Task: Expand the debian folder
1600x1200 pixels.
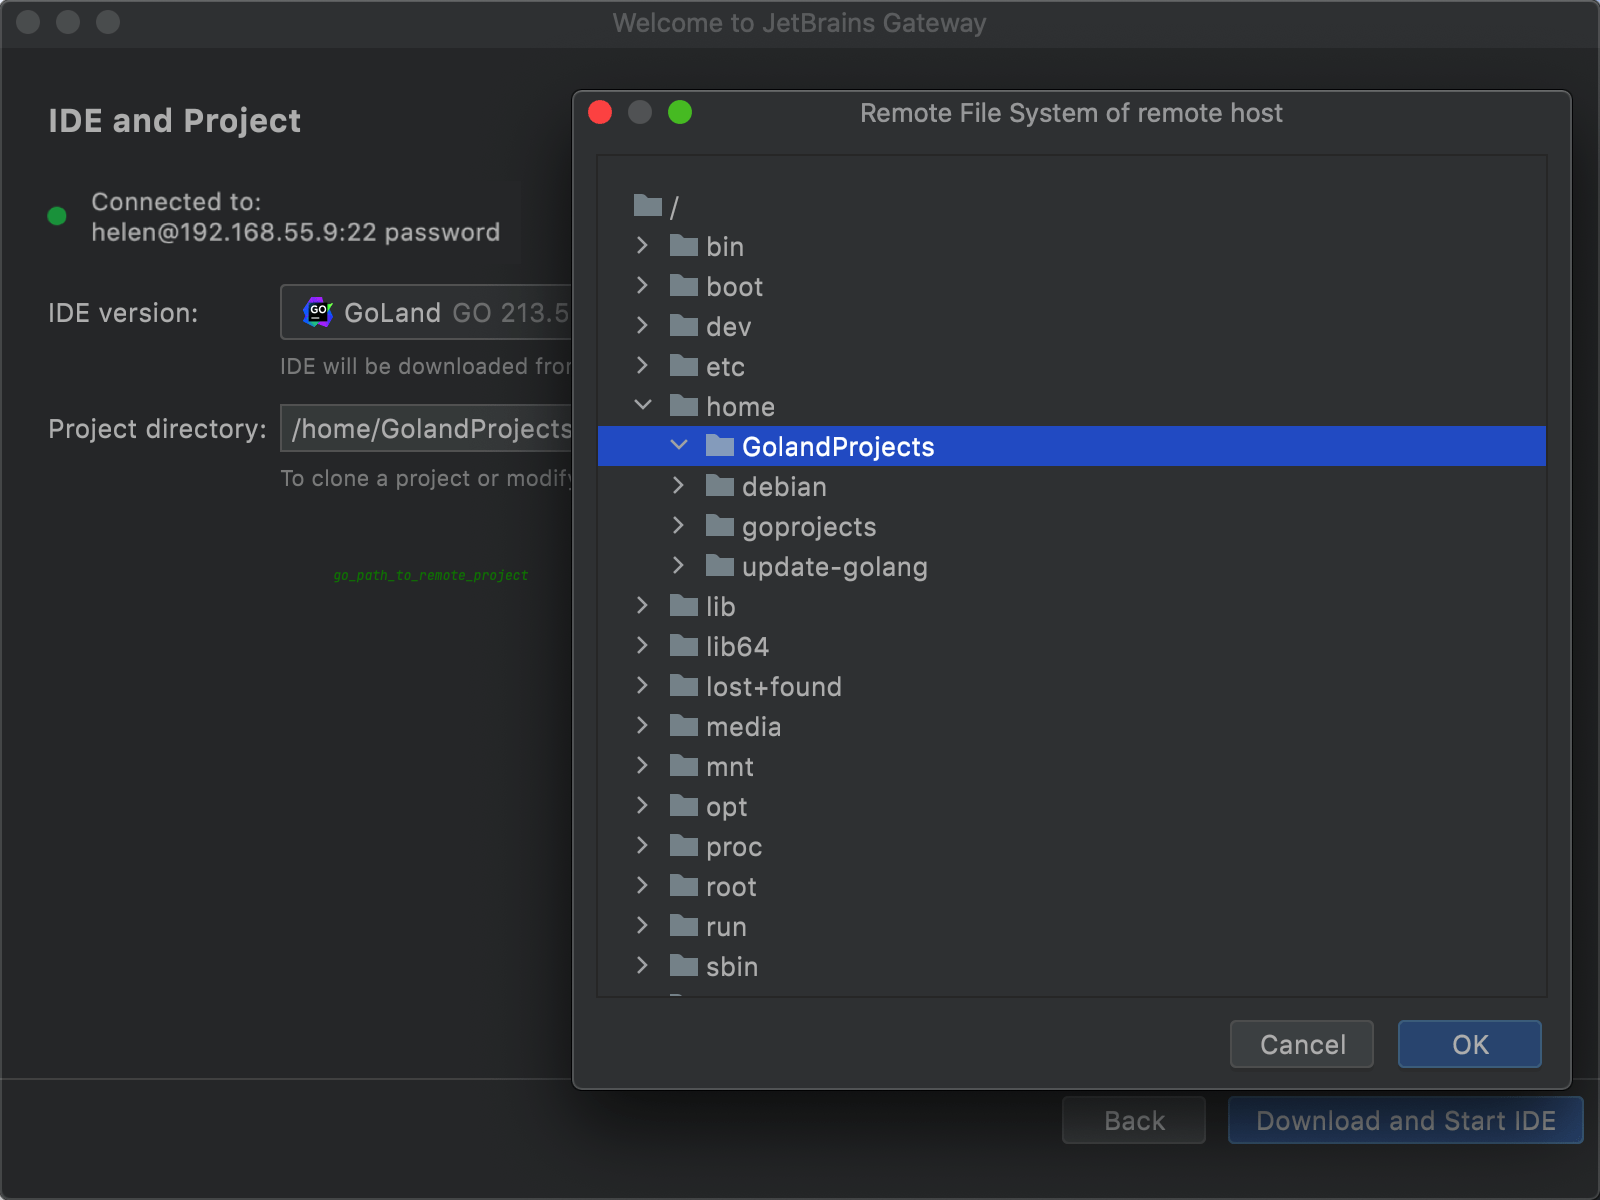Action: pyautogui.click(x=679, y=486)
